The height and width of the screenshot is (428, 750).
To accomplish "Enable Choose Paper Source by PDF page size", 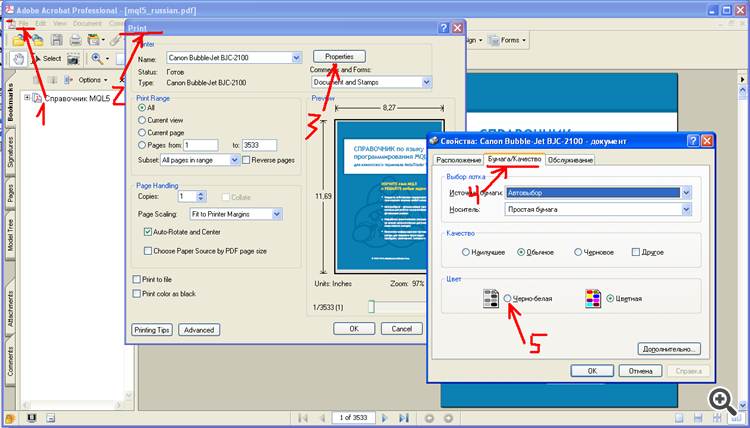I will [148, 251].
